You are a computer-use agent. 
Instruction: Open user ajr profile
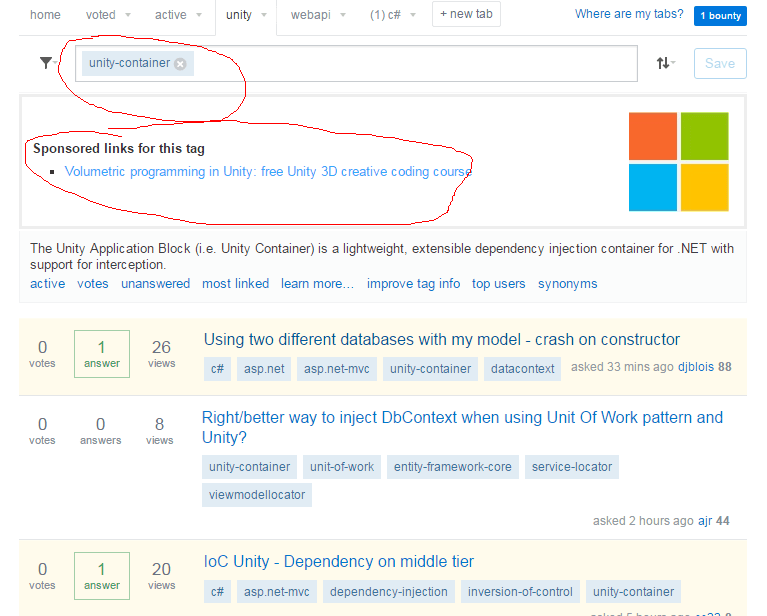(705, 521)
